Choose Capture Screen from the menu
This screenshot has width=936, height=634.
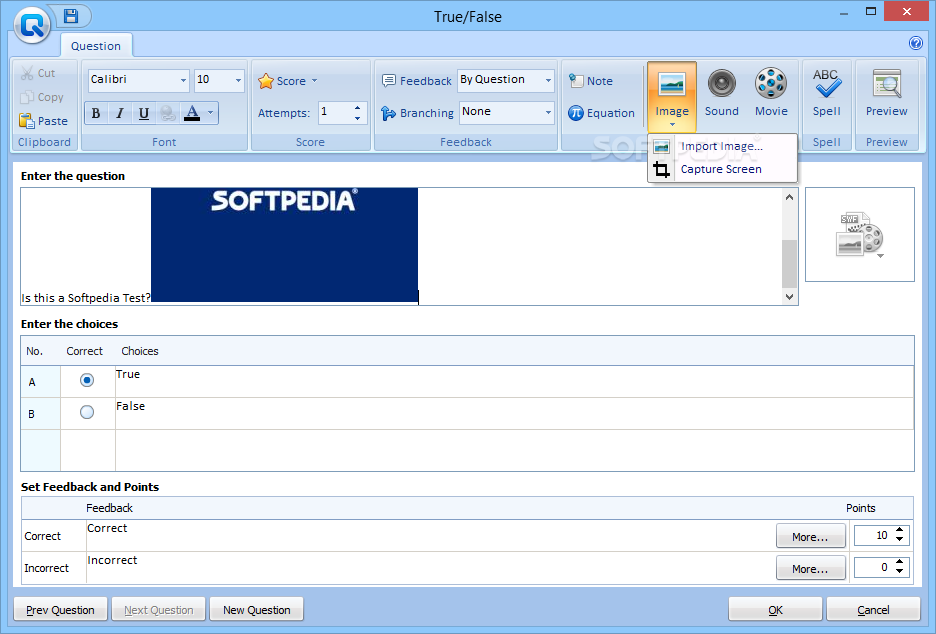point(721,169)
